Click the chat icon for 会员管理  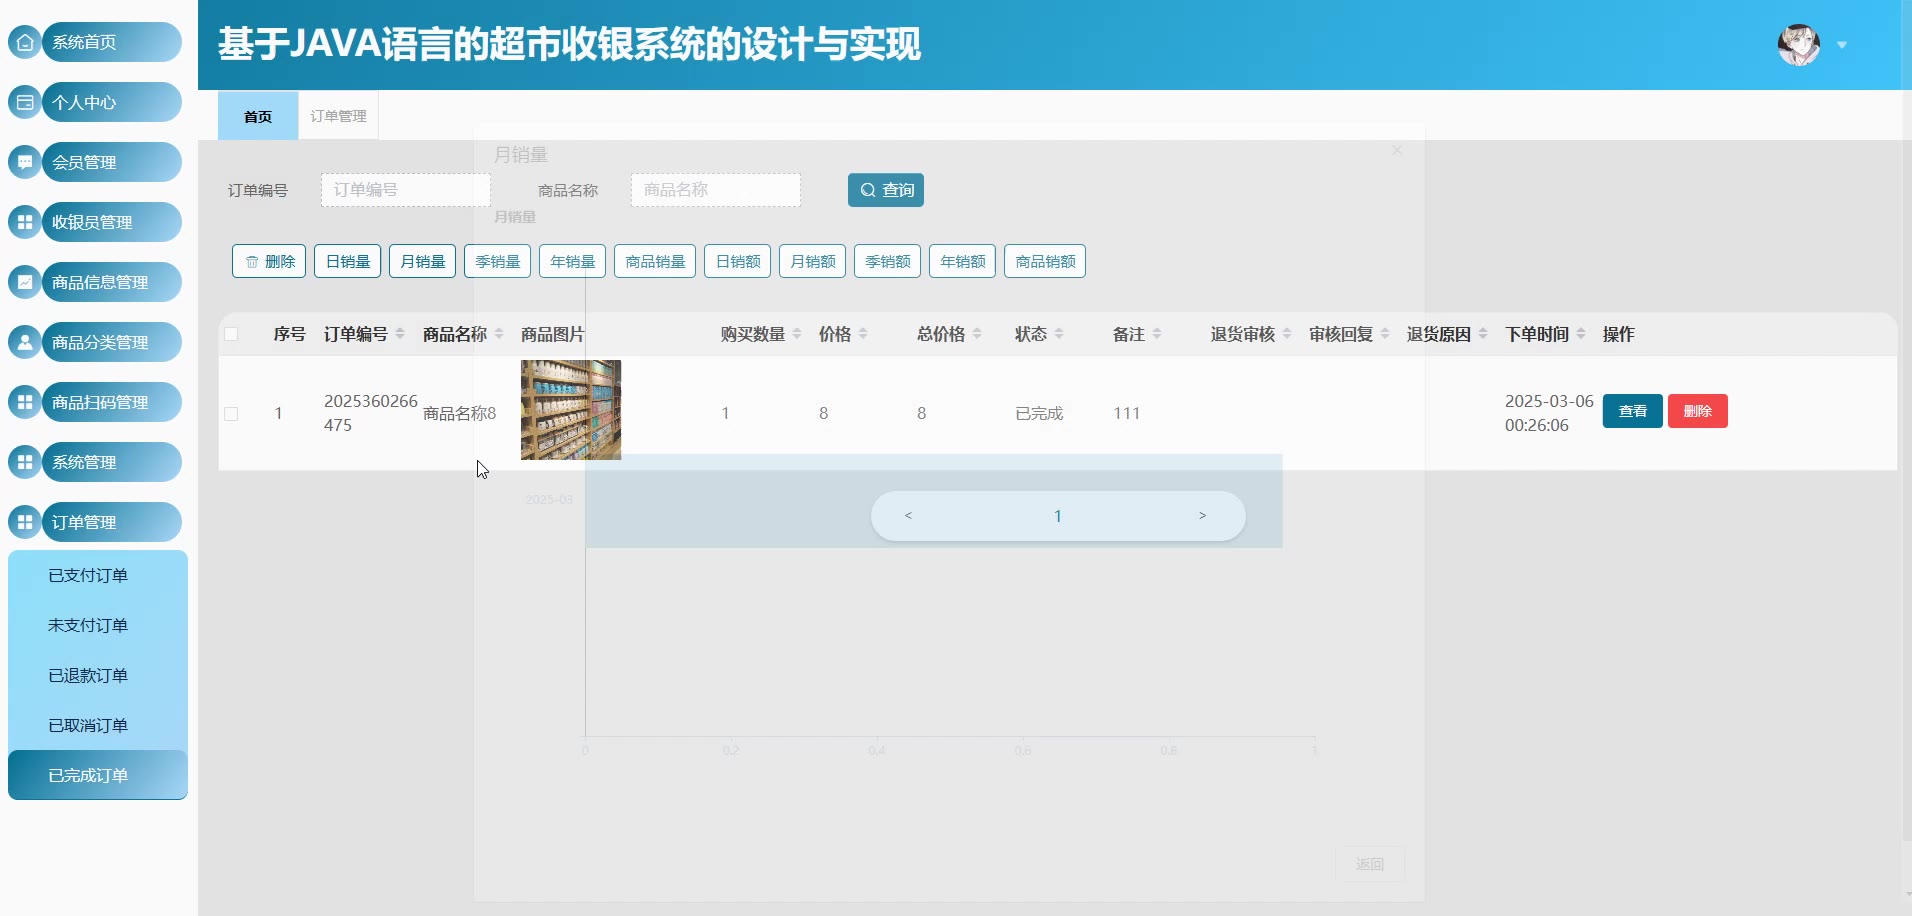coord(25,162)
